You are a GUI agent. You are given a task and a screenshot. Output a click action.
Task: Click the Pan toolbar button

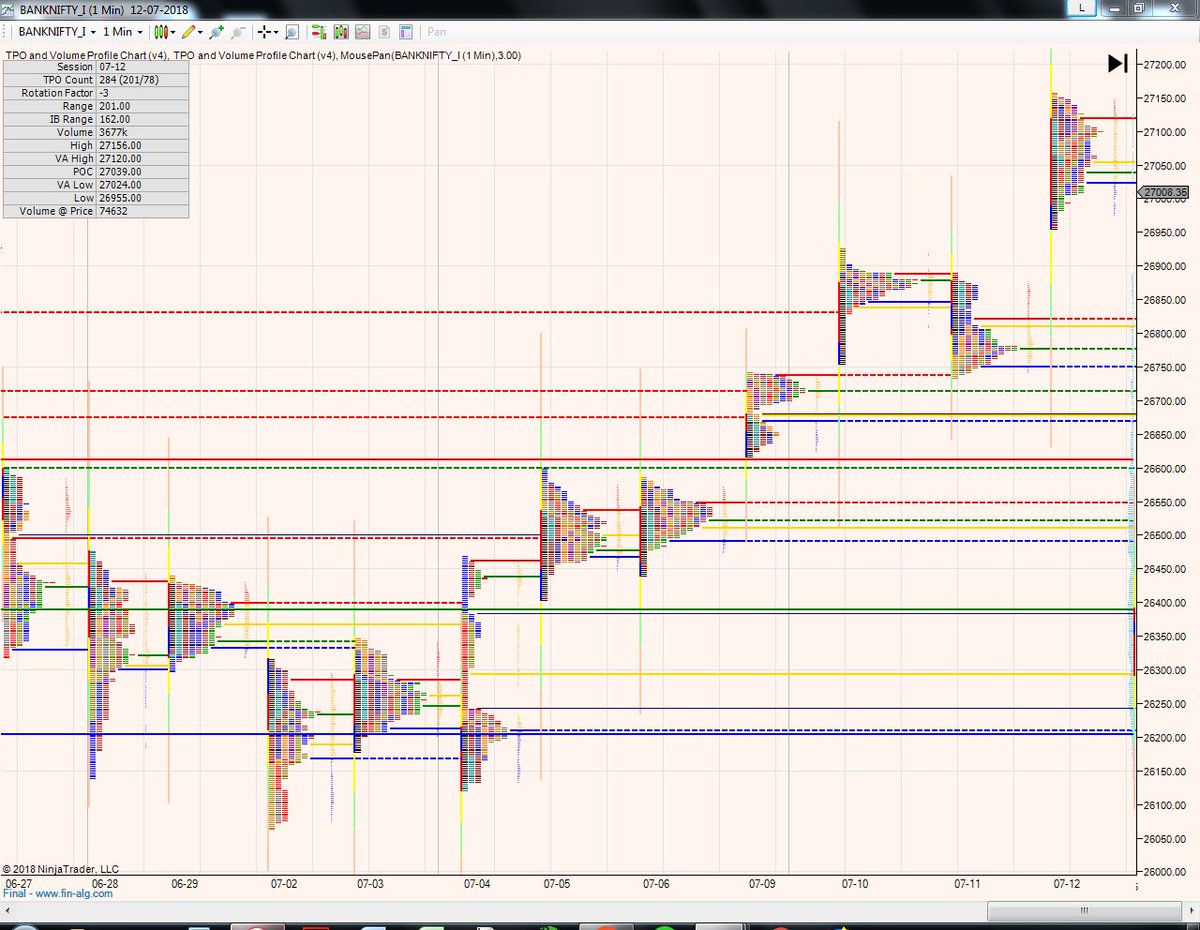437,32
